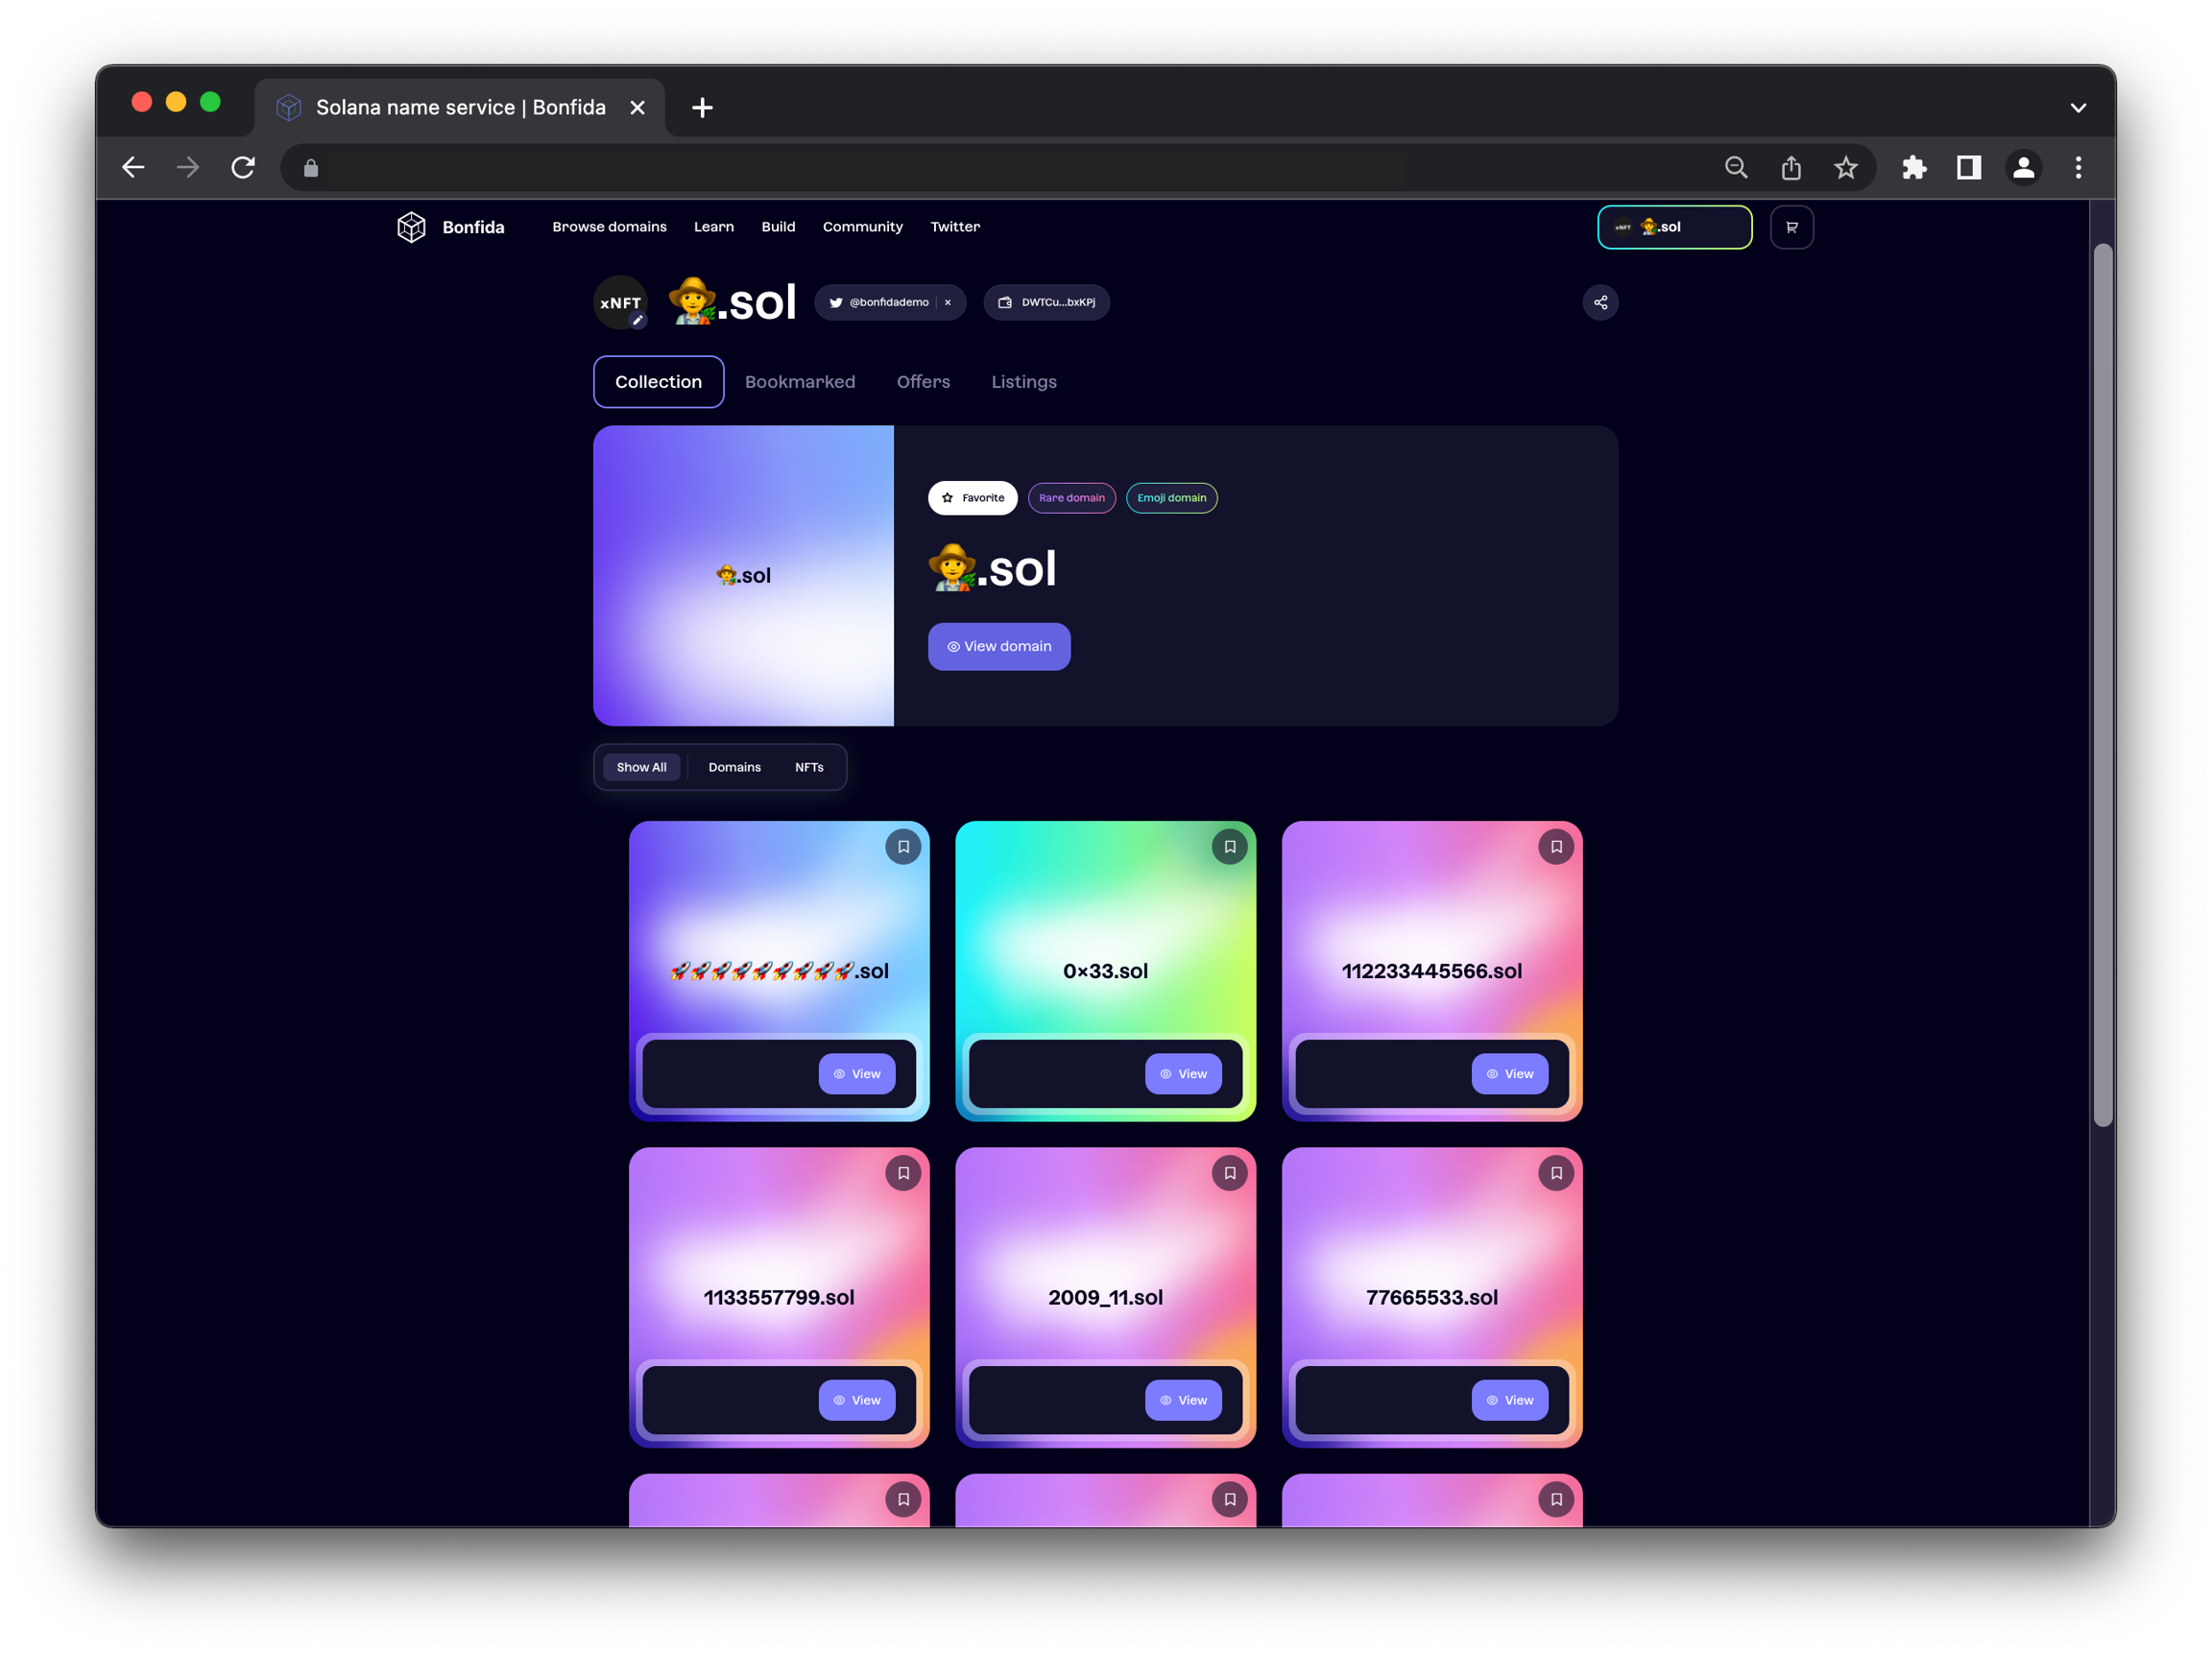Image resolution: width=2212 pixels, height=1654 pixels.
Task: Select the Domains filter
Action: click(734, 767)
